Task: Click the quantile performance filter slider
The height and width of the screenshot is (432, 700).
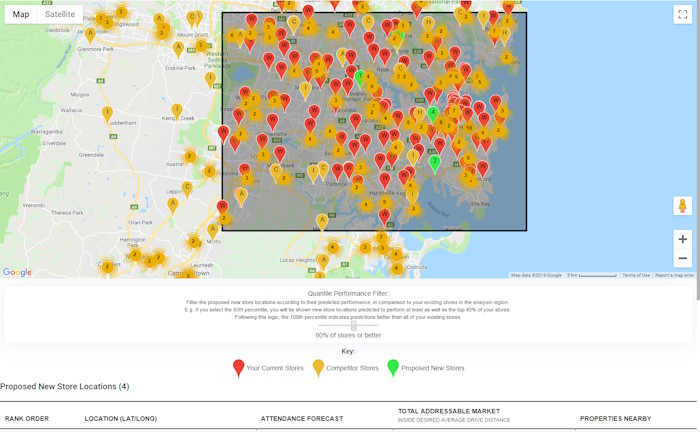Action: tap(353, 325)
